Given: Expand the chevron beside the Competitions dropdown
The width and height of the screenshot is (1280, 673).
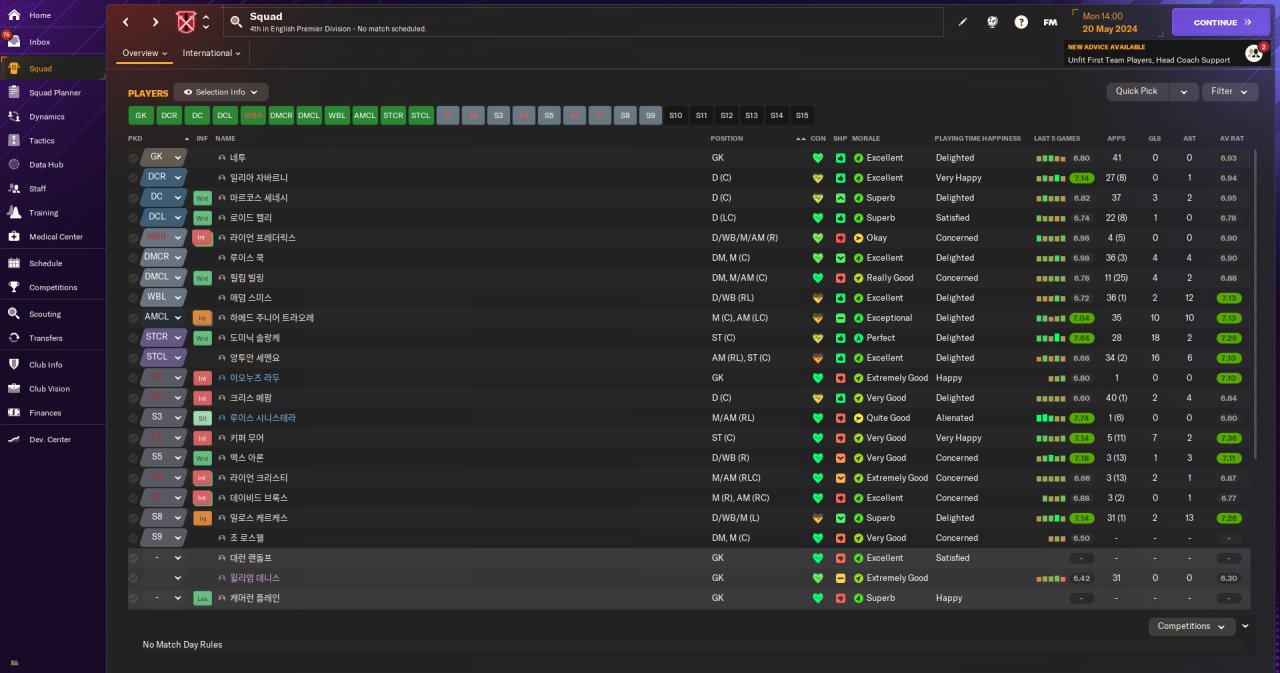Looking at the screenshot, I should click(x=1245, y=626).
